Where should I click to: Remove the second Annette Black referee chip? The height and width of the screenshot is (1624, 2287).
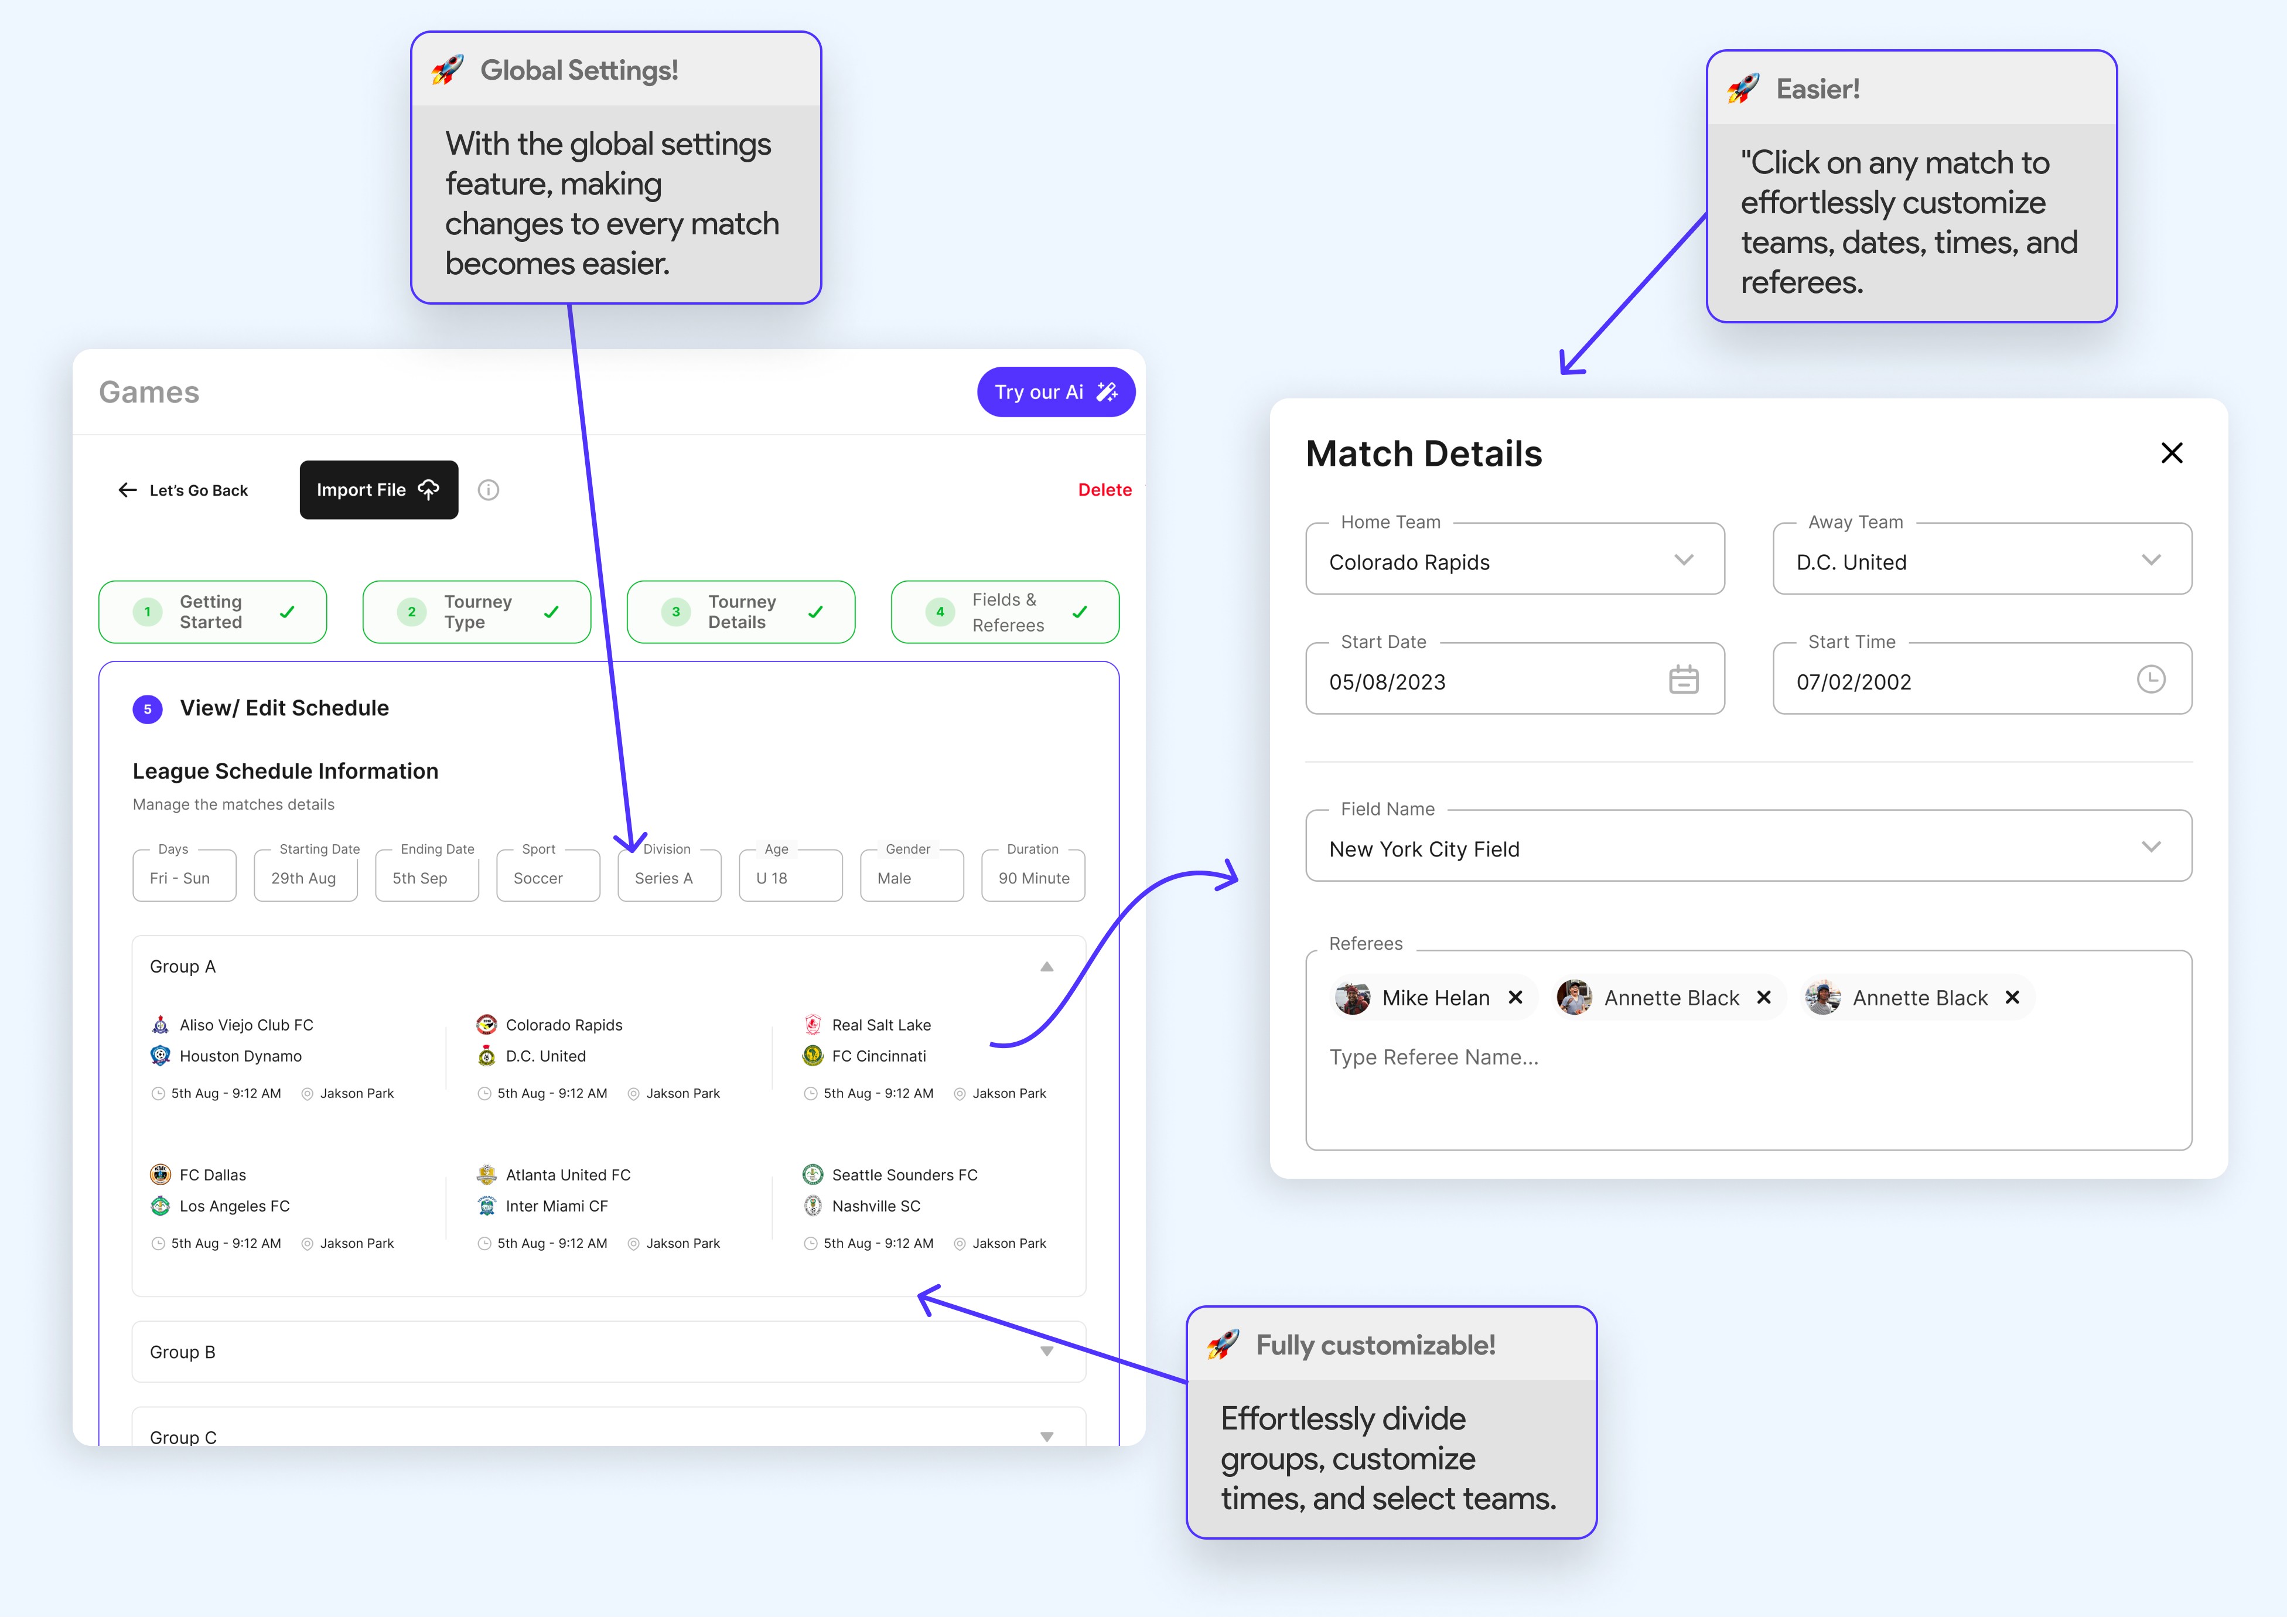(2012, 998)
